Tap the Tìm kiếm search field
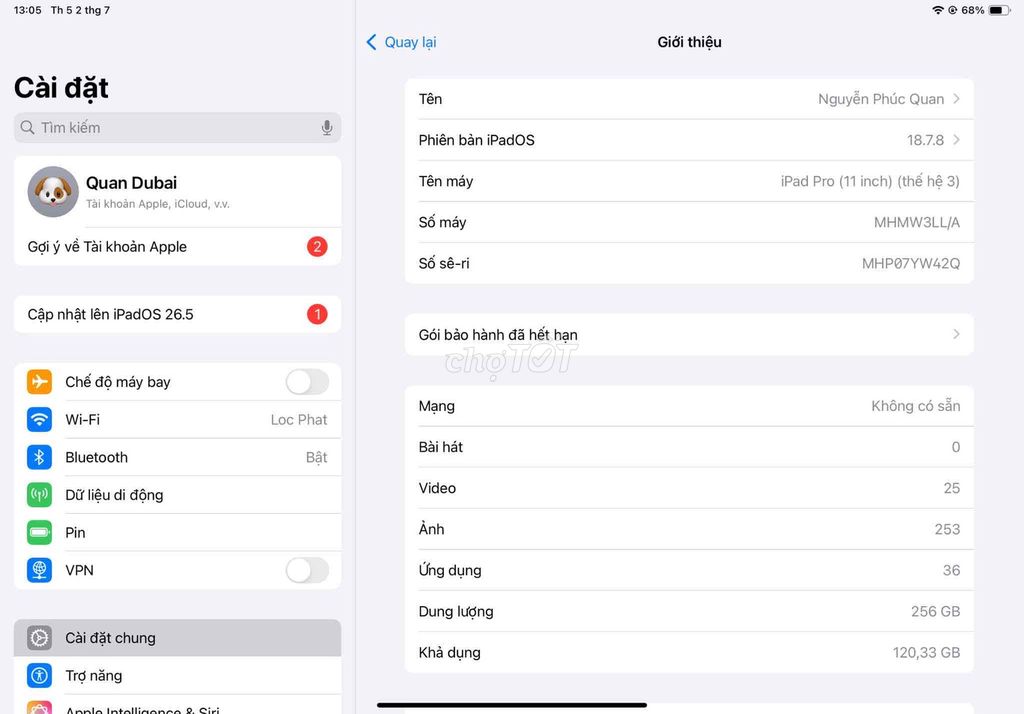1024x714 pixels. click(x=177, y=127)
